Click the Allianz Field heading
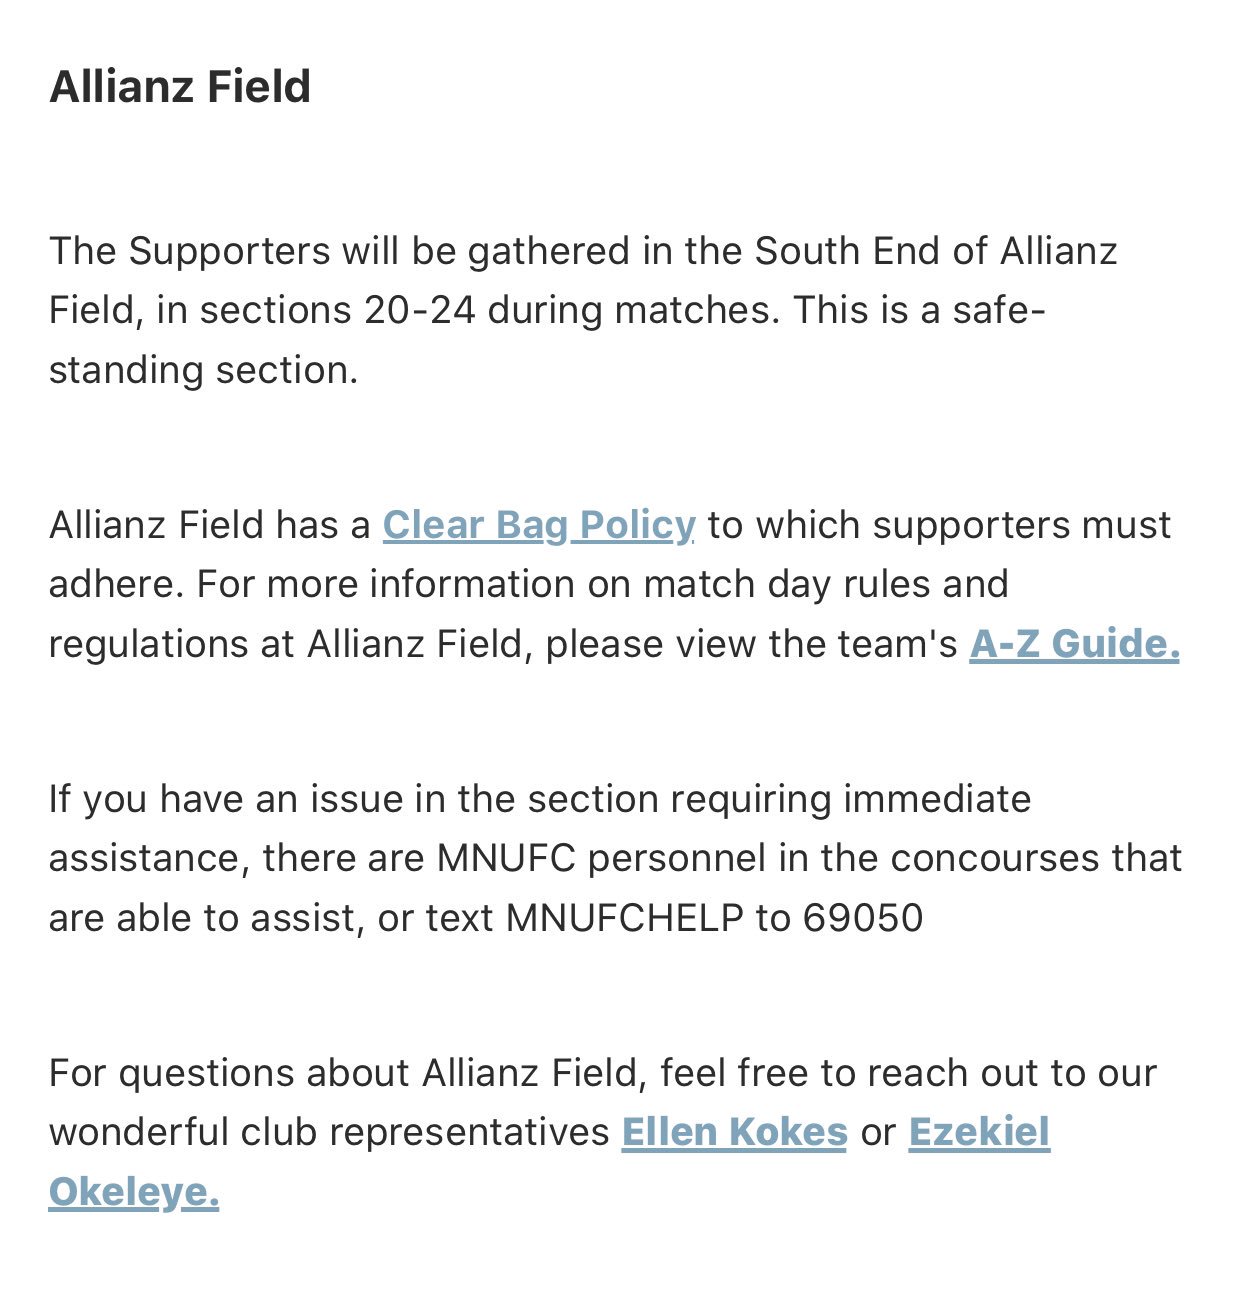The height and width of the screenshot is (1295, 1242). (x=180, y=86)
